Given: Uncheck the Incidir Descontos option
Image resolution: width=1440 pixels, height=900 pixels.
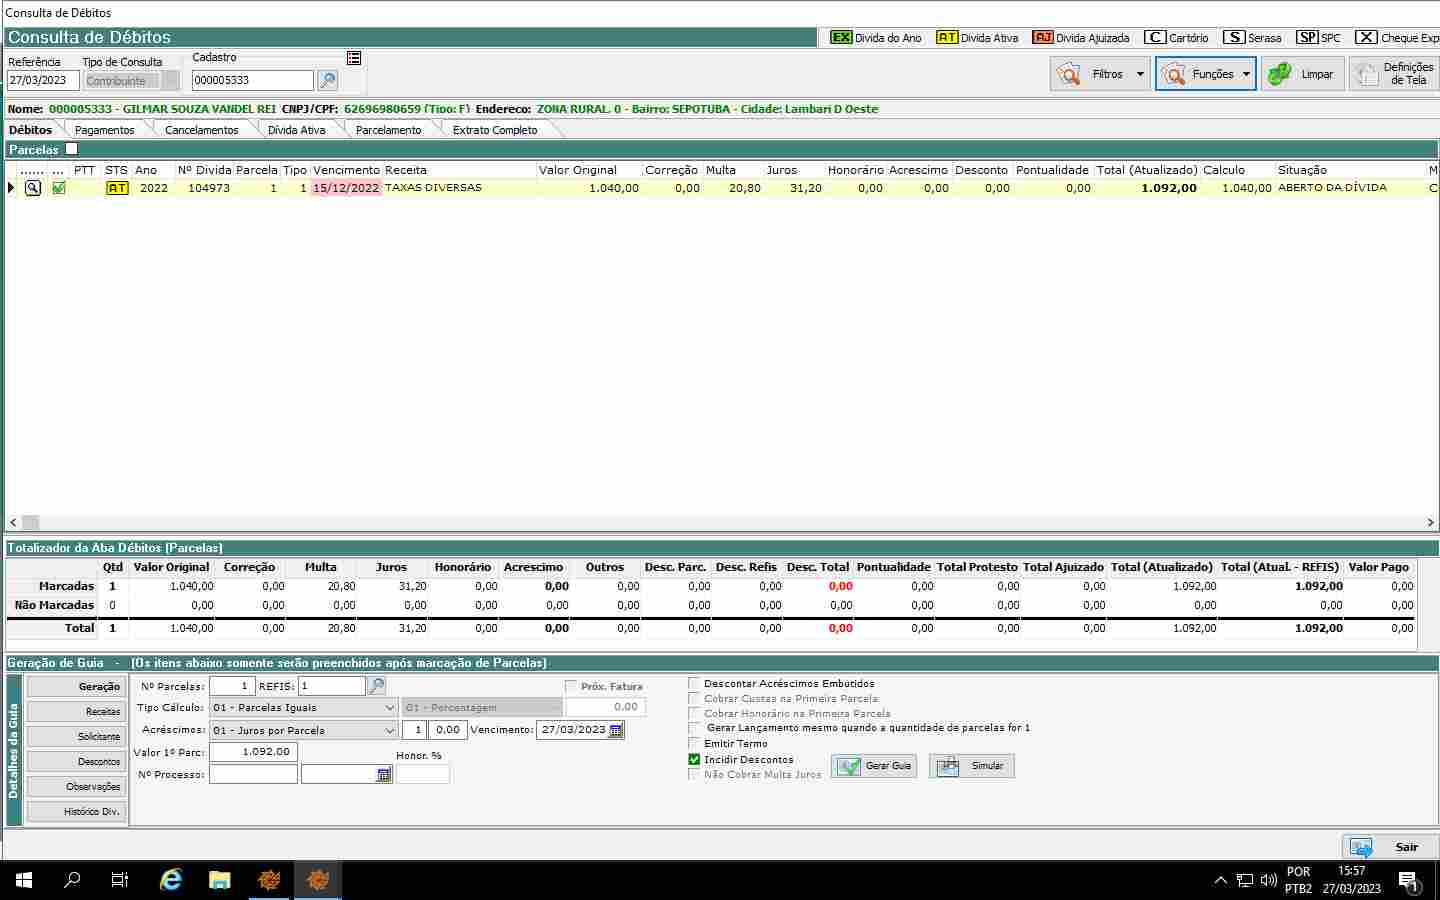Looking at the screenshot, I should [694, 759].
